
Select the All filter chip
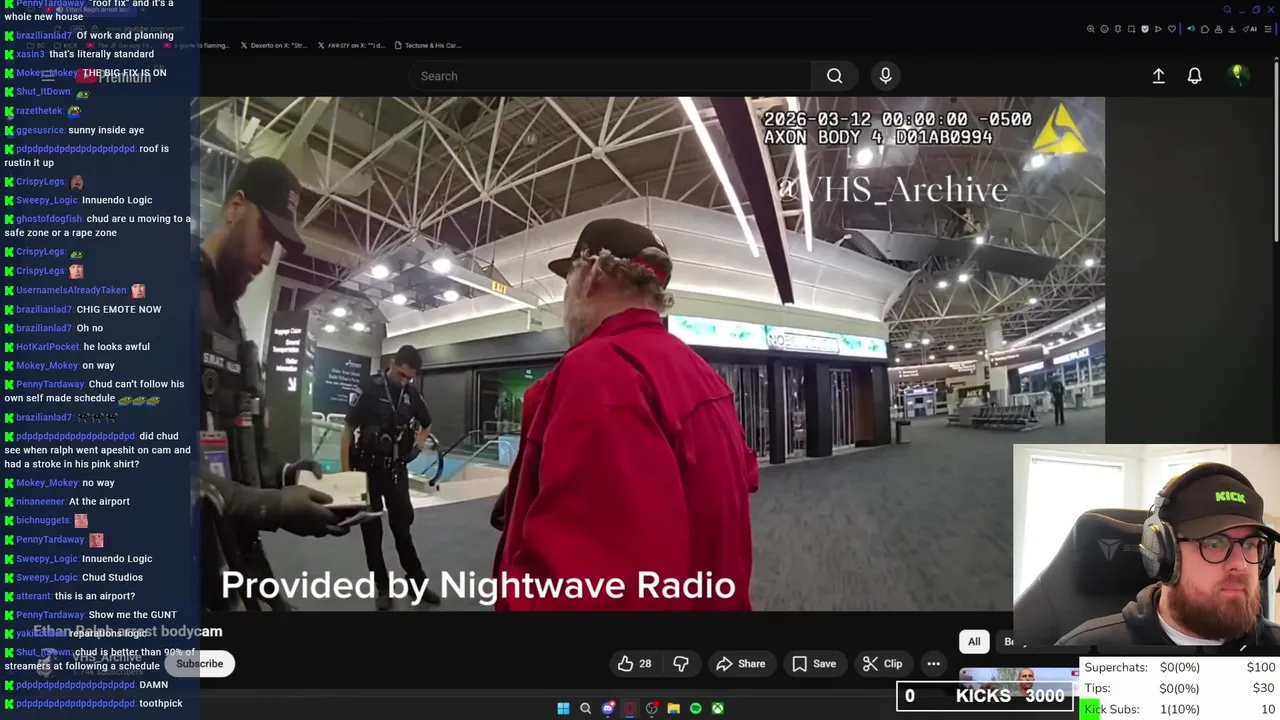tap(974, 642)
